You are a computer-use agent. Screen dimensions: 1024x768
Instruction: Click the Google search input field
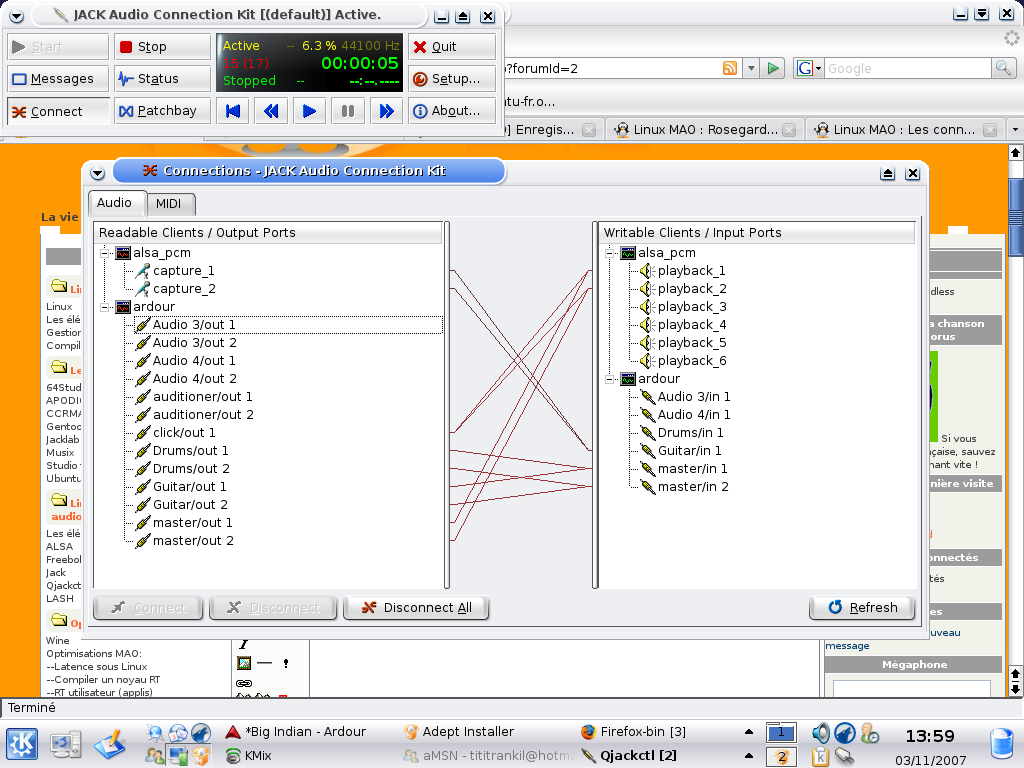tap(906, 68)
